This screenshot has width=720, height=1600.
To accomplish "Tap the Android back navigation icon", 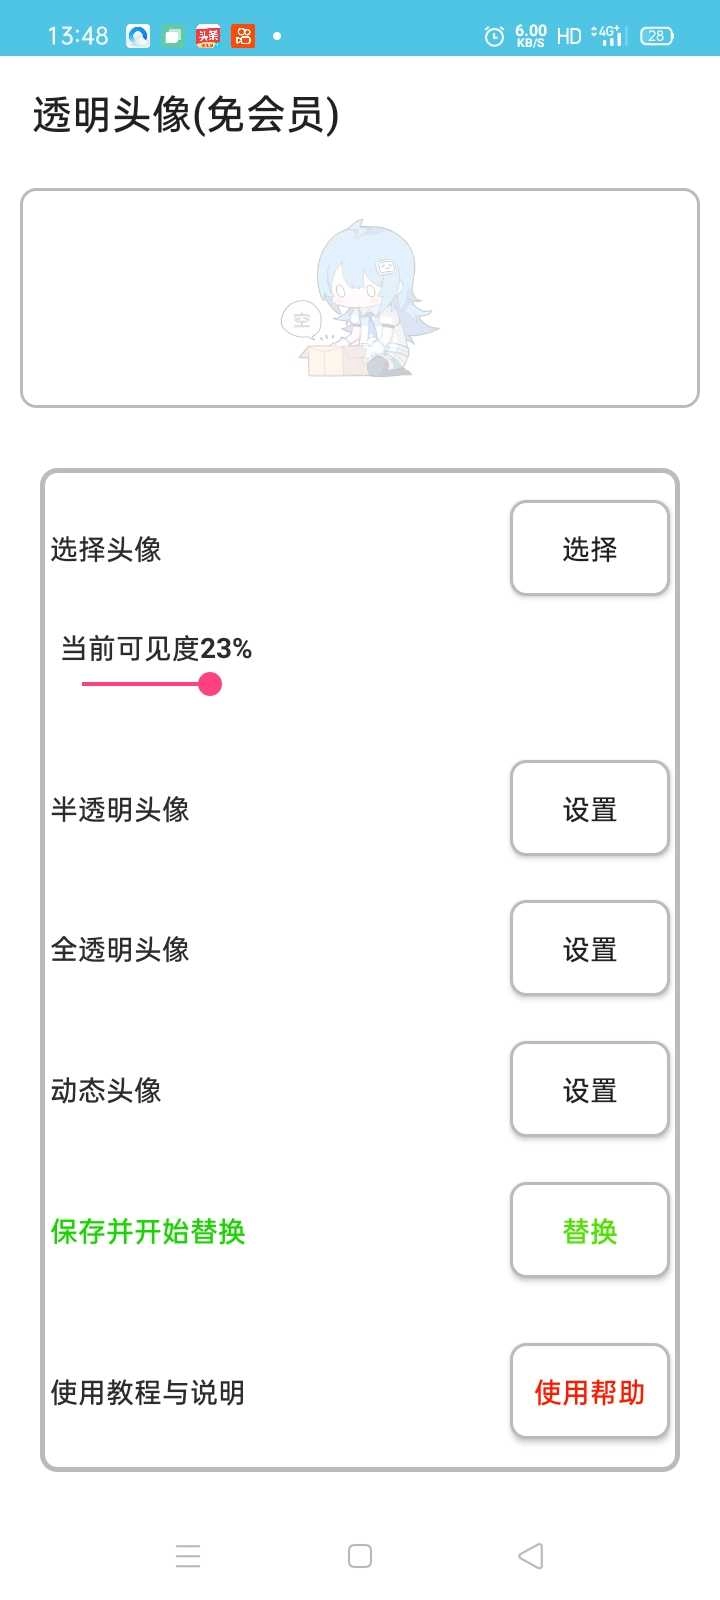I will click(x=531, y=1556).
